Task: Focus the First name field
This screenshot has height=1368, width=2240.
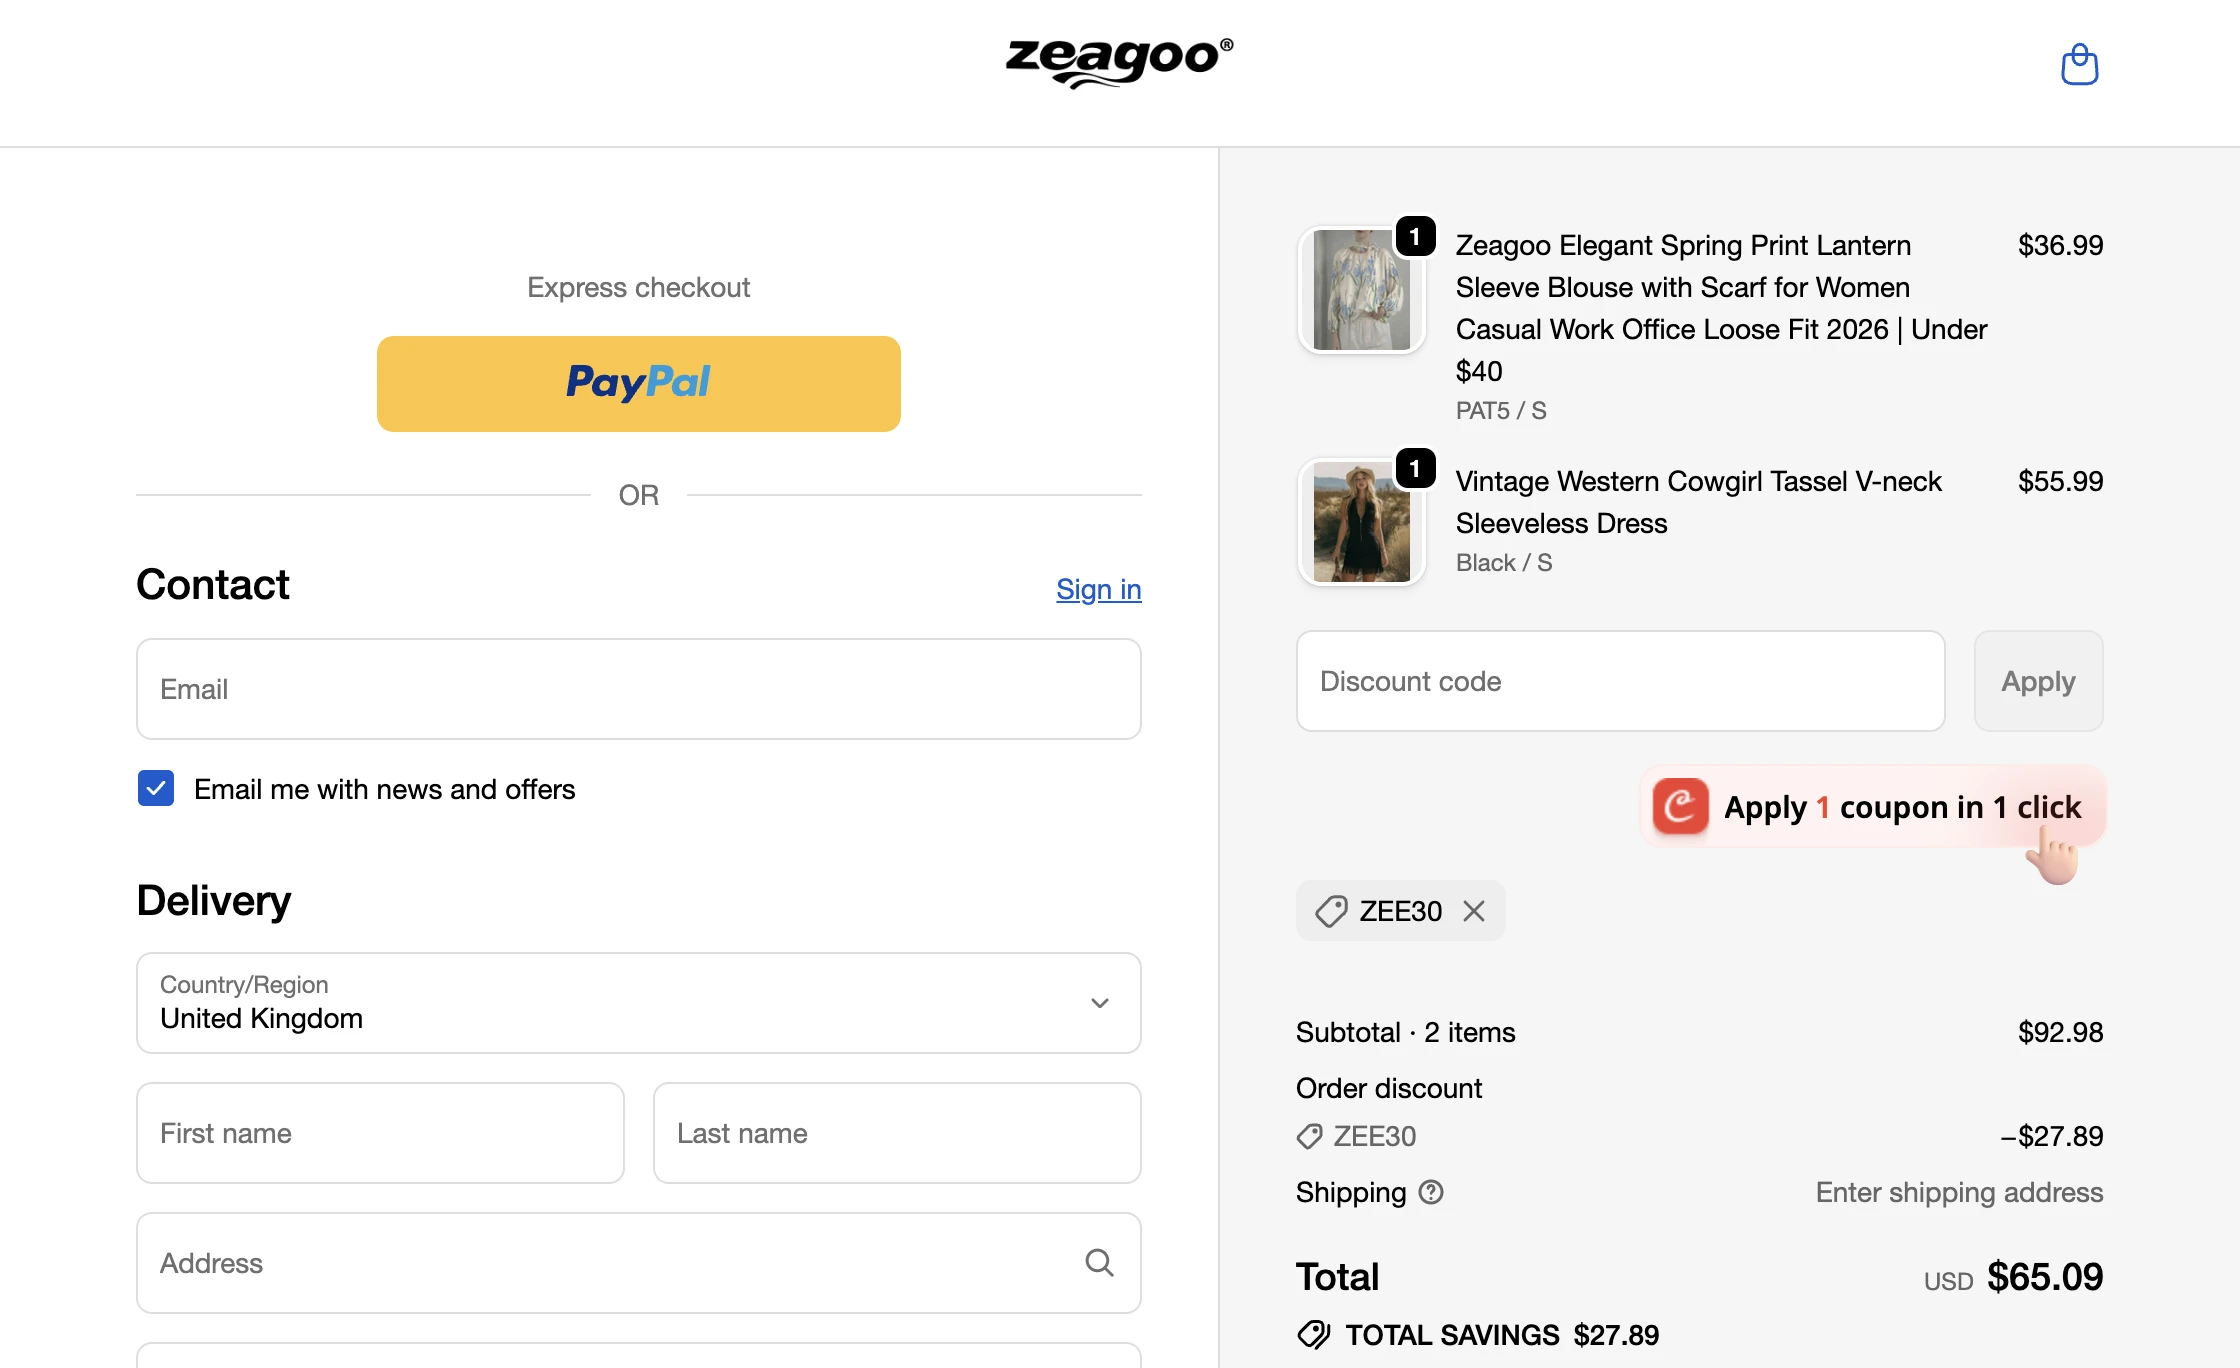Action: 380,1133
